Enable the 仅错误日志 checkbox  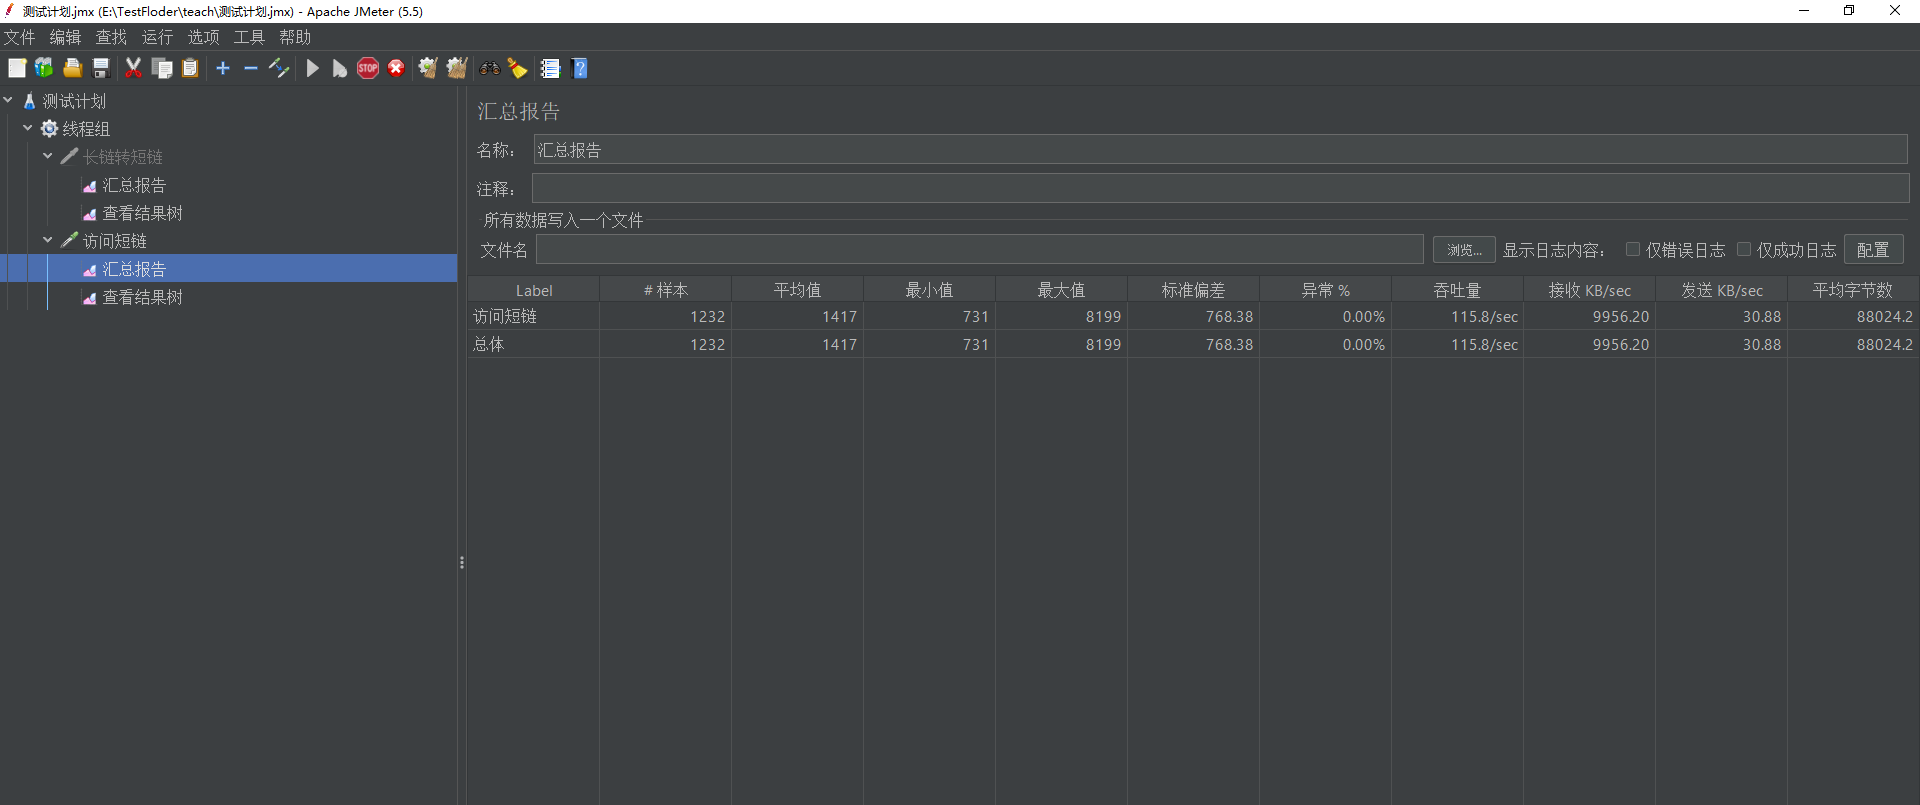tap(1633, 249)
